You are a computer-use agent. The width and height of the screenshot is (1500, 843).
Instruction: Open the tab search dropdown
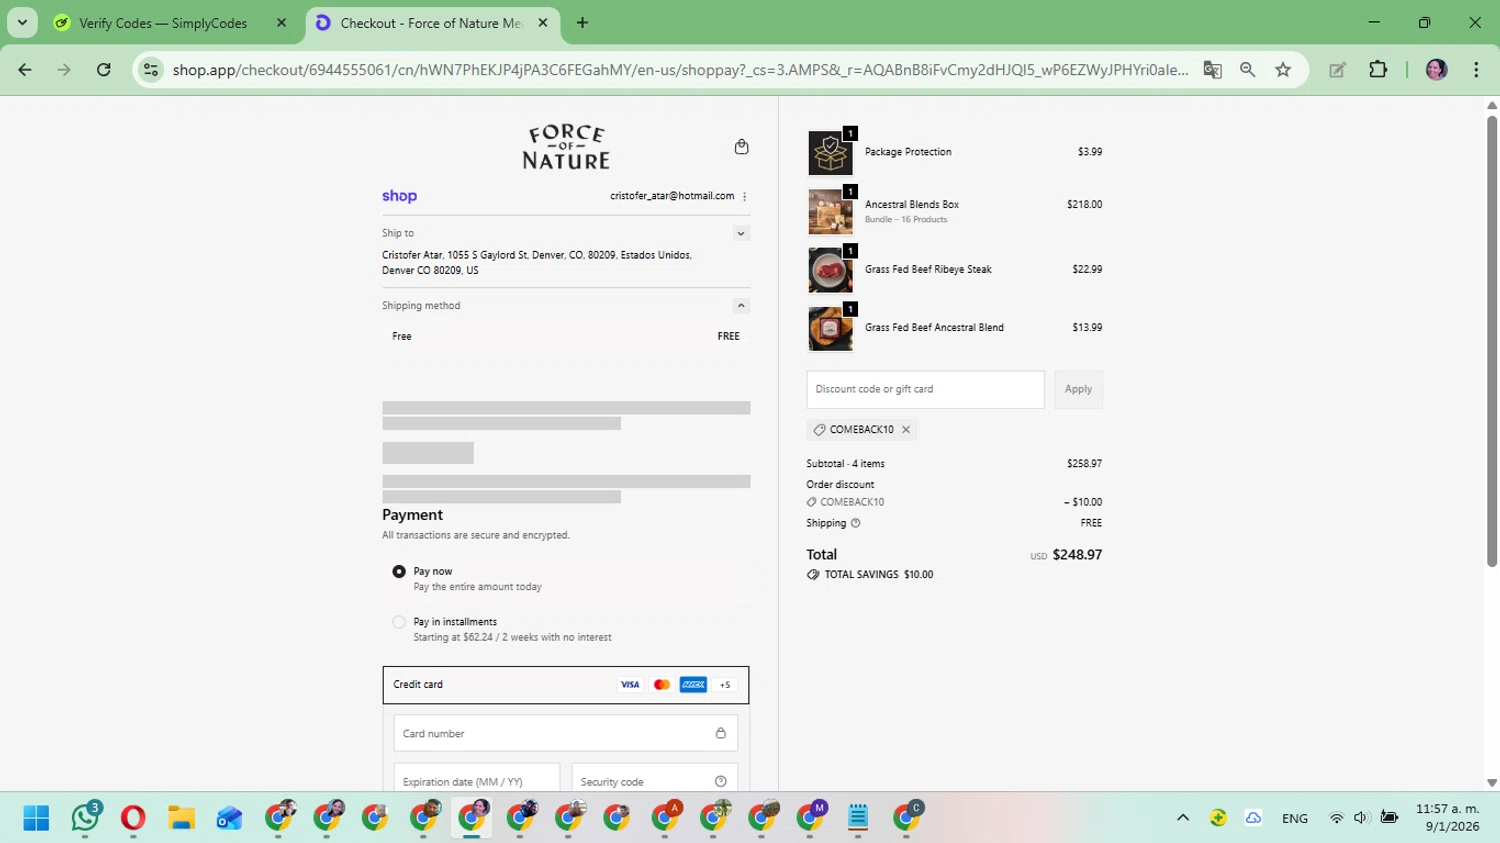pos(22,23)
